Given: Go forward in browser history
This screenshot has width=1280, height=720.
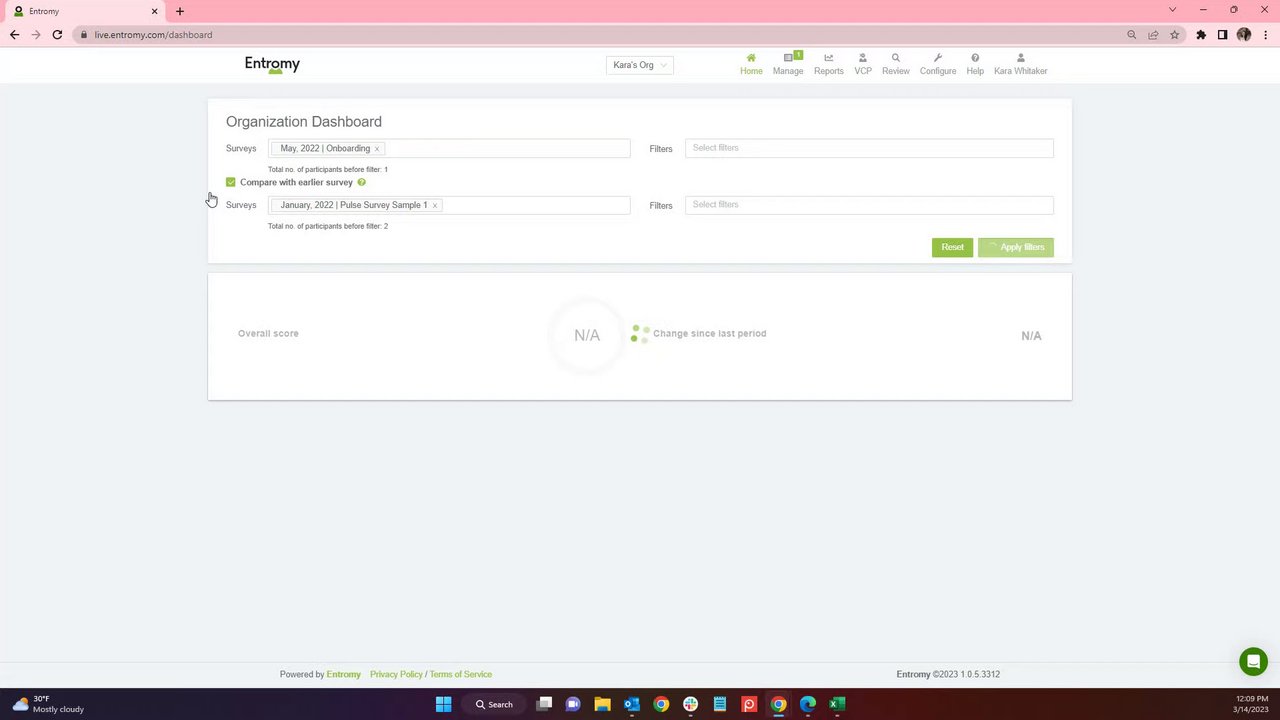Looking at the screenshot, I should [36, 34].
